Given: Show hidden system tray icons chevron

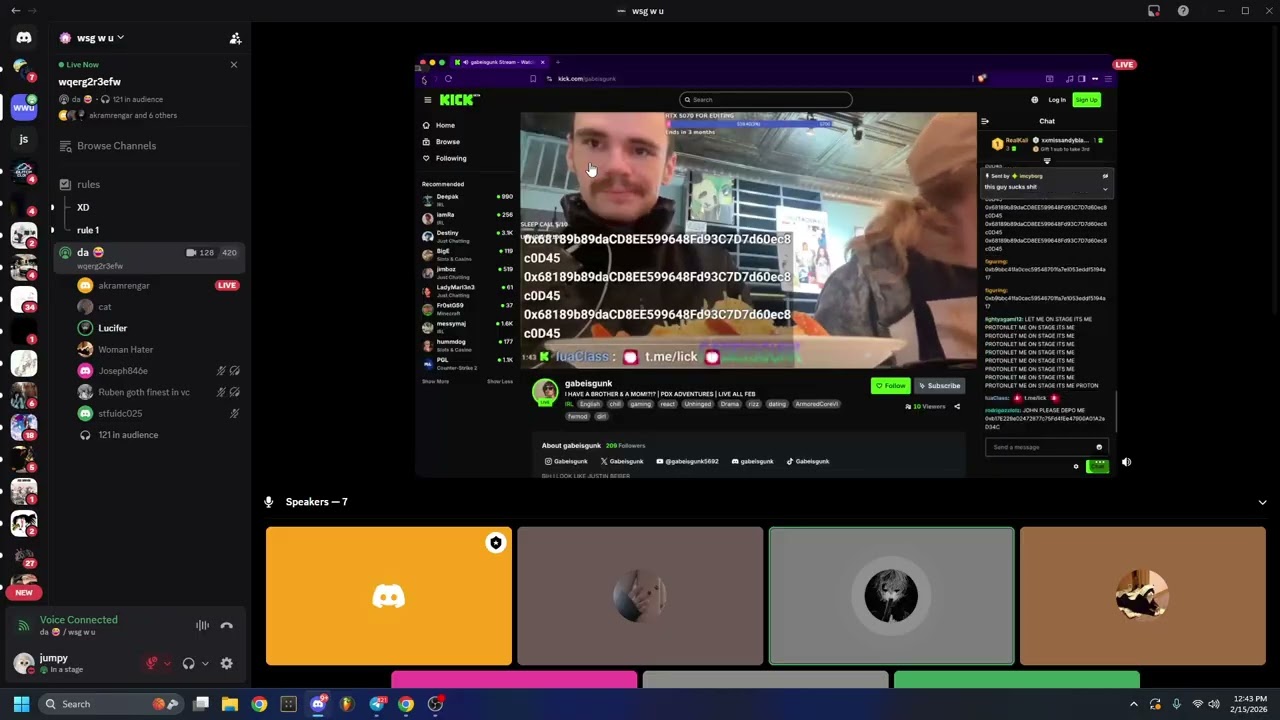Looking at the screenshot, I should click(x=1133, y=704).
